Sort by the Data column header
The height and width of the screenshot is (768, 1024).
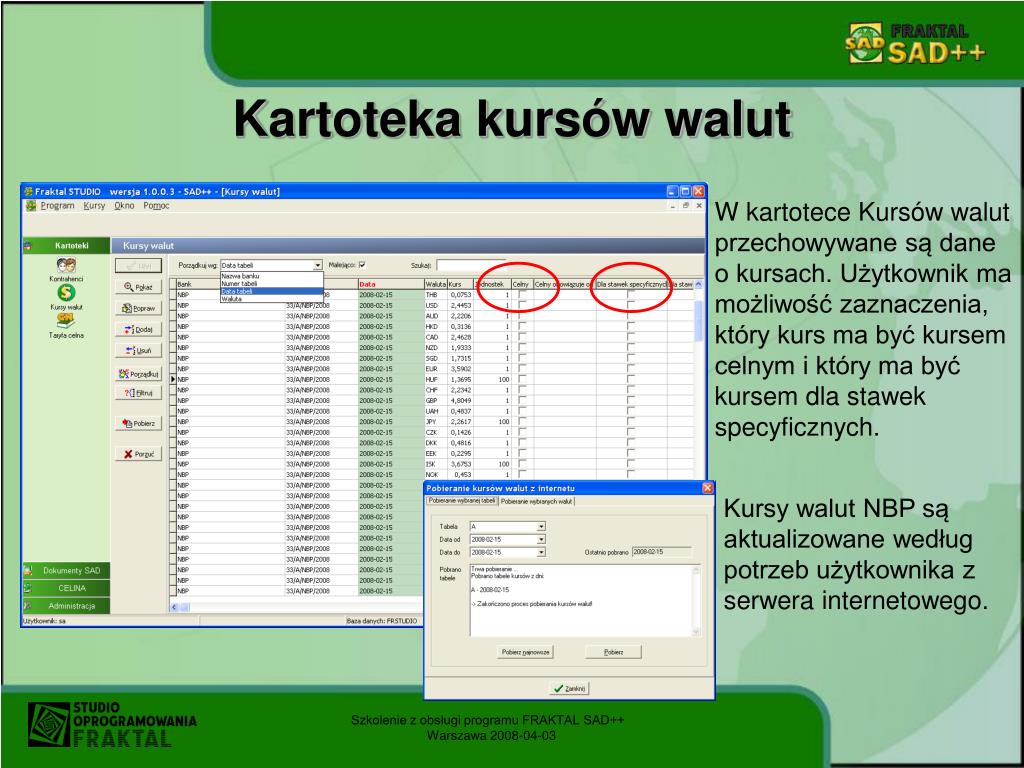[390, 285]
